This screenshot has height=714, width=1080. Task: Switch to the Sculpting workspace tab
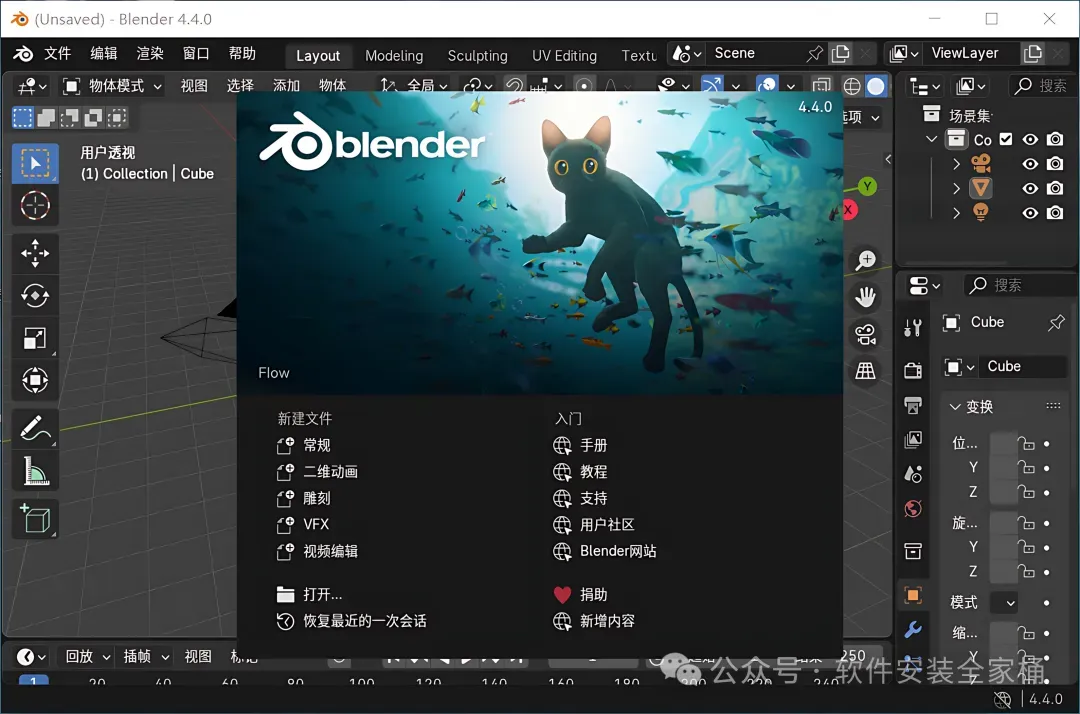click(477, 56)
